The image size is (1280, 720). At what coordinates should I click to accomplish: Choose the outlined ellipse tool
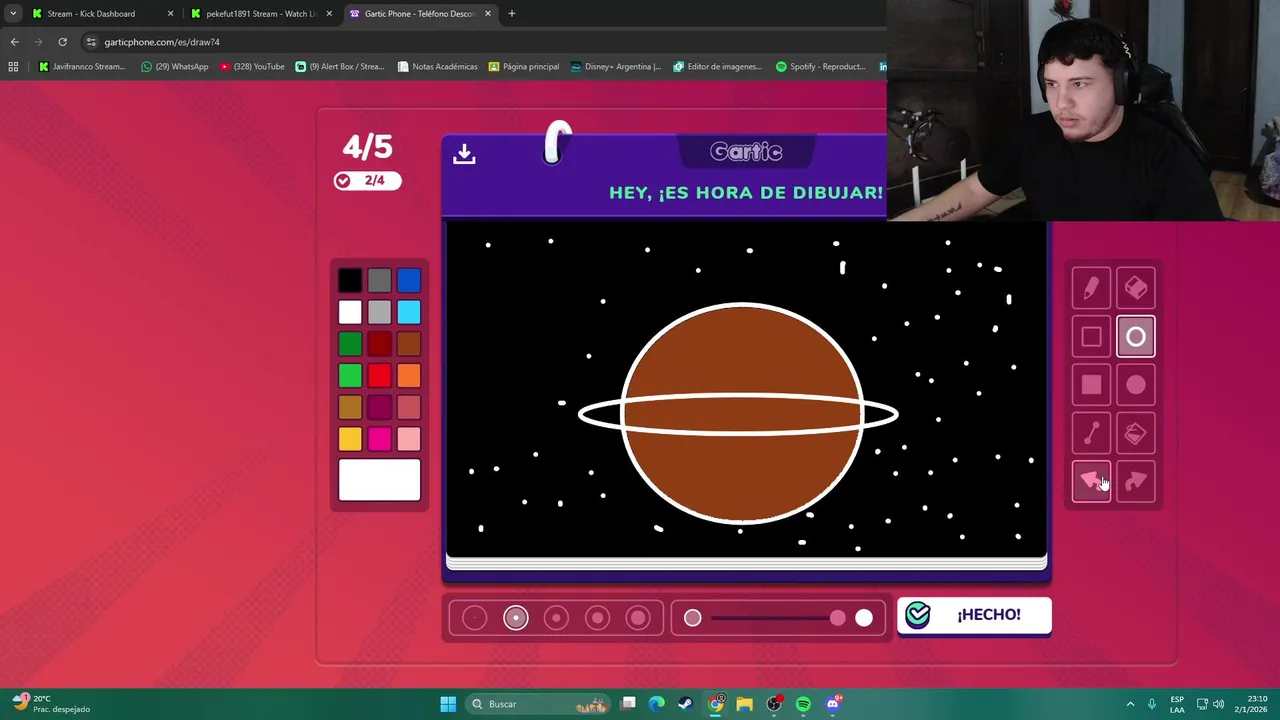tap(1135, 337)
